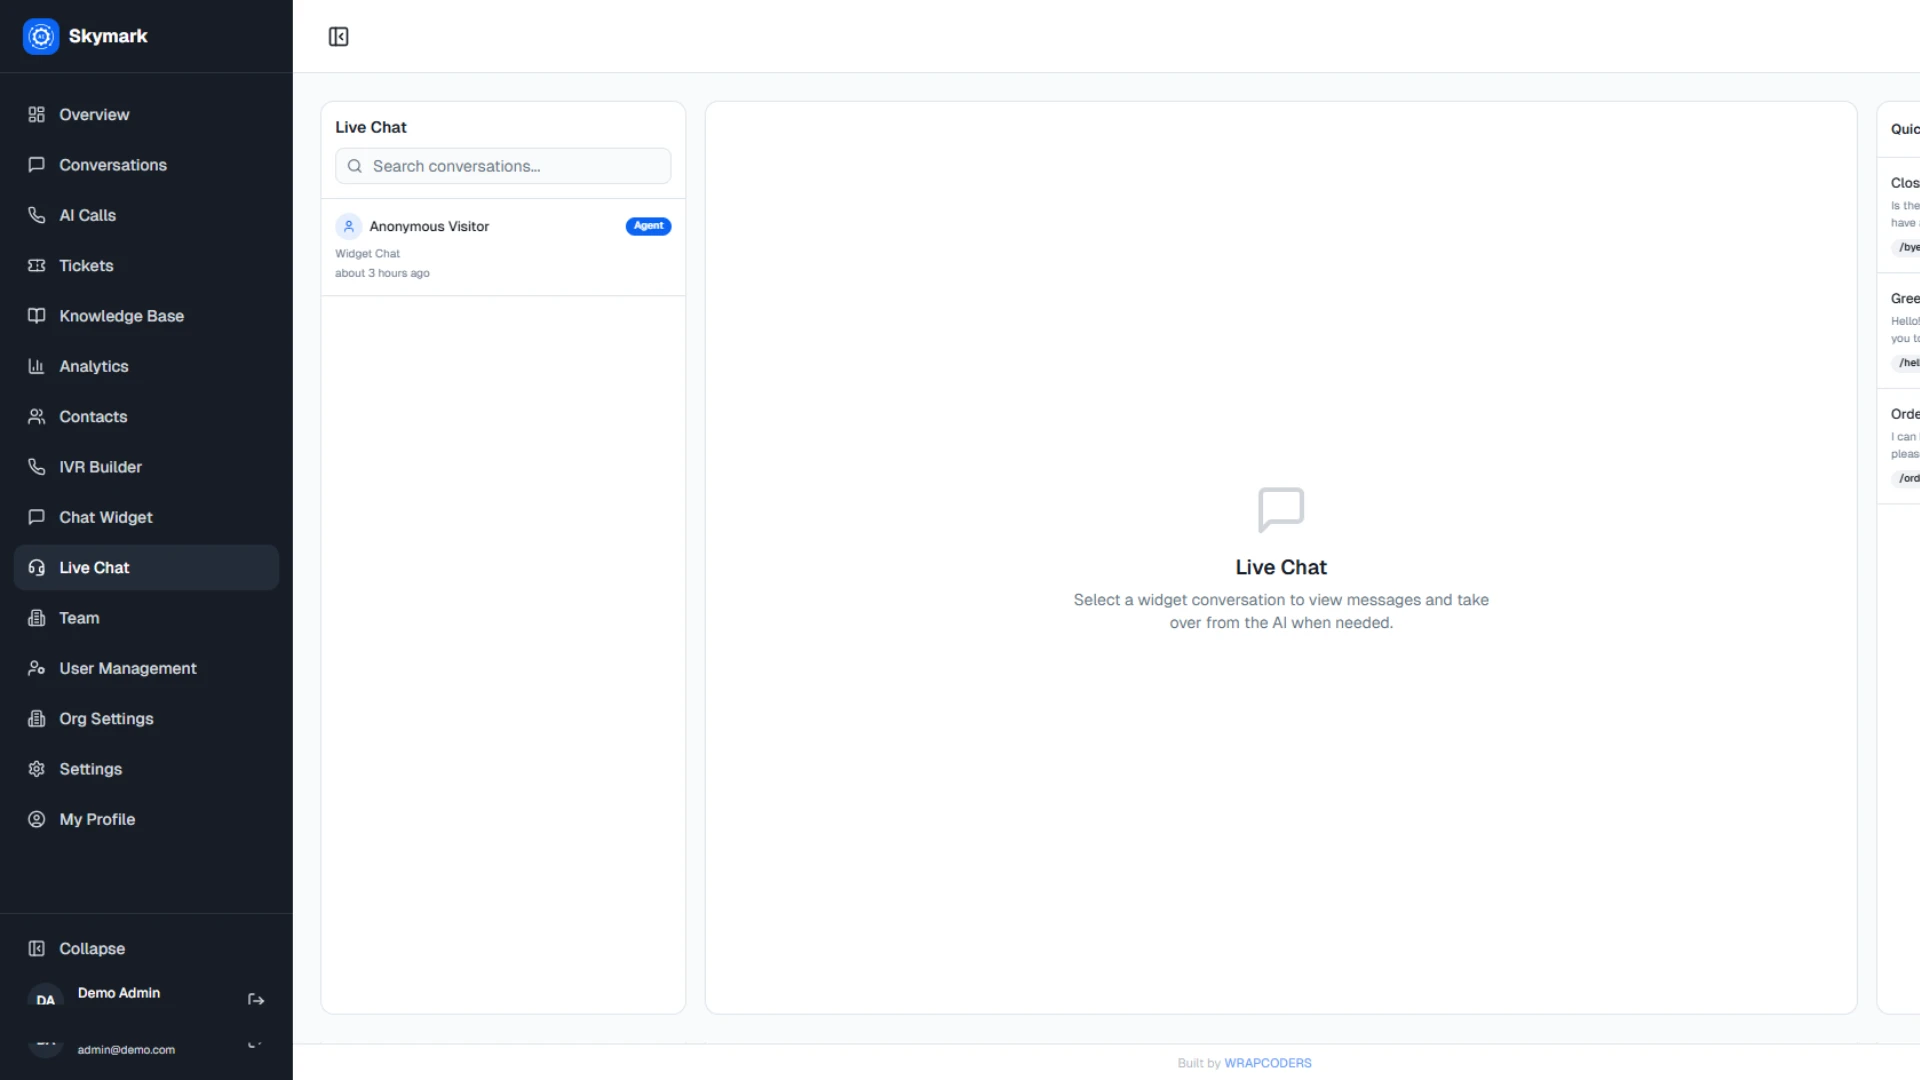
Task: Go to My Profile
Action: click(146, 819)
